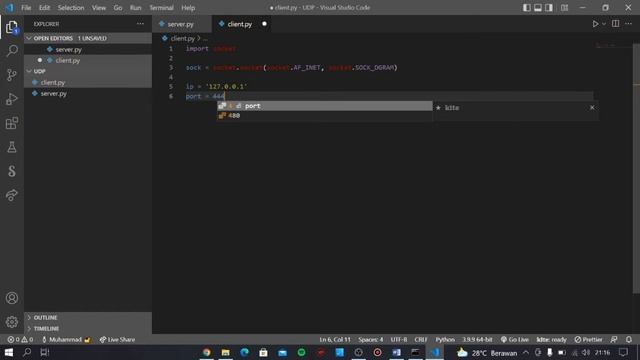Click Ln 6, Col 11 cursor position
Image resolution: width=640 pixels, height=360 pixels.
tap(335, 340)
